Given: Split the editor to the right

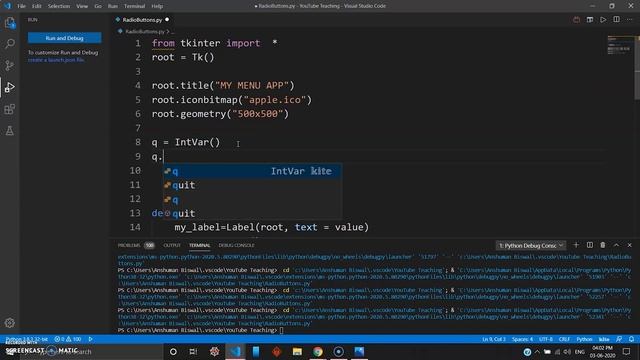Looking at the screenshot, I should [x=616, y=20].
